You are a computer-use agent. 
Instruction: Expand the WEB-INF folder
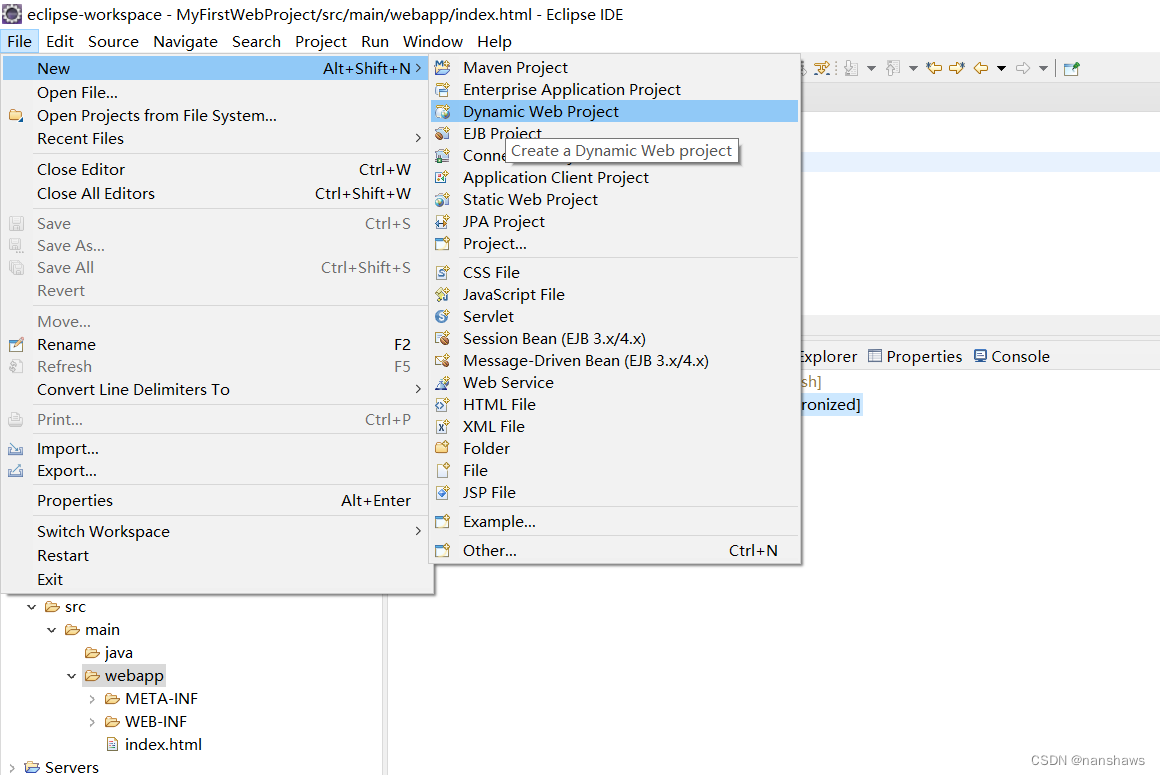[x=92, y=722]
